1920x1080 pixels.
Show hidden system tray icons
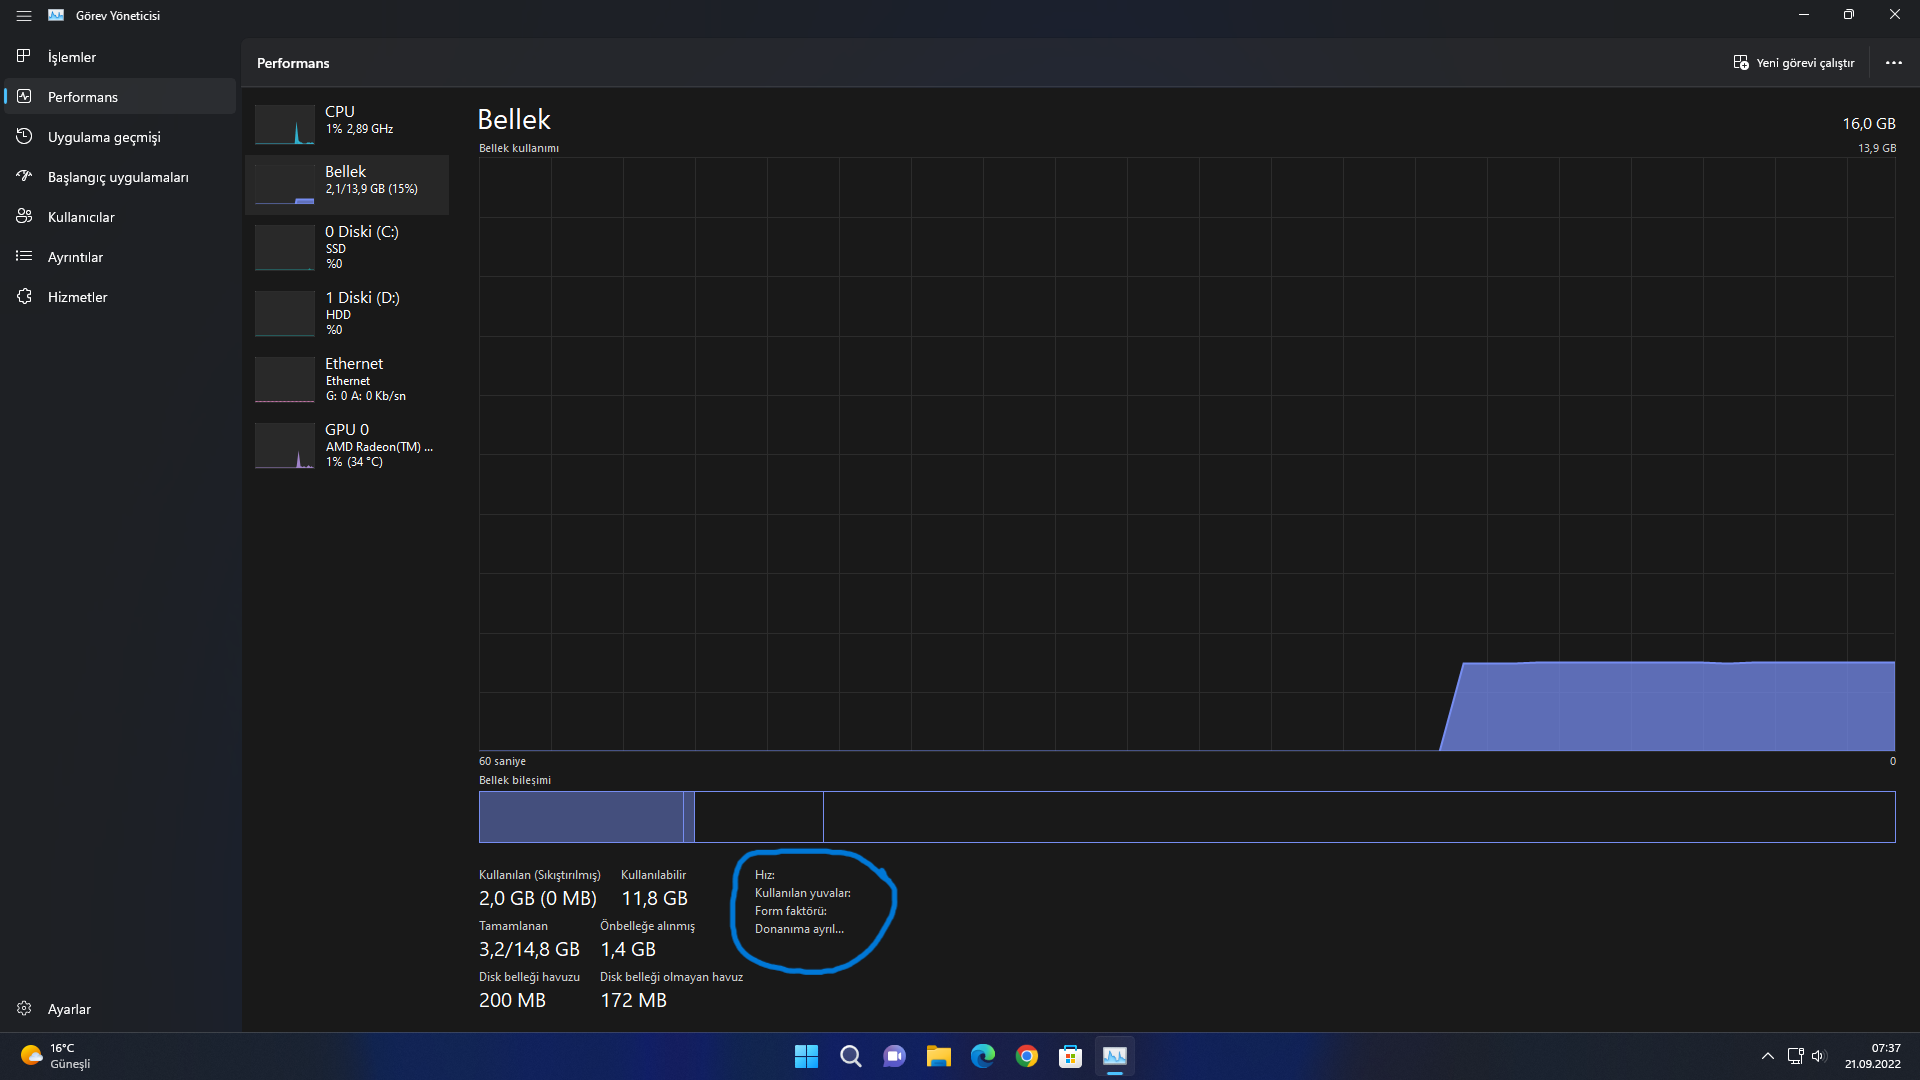(x=1767, y=1056)
